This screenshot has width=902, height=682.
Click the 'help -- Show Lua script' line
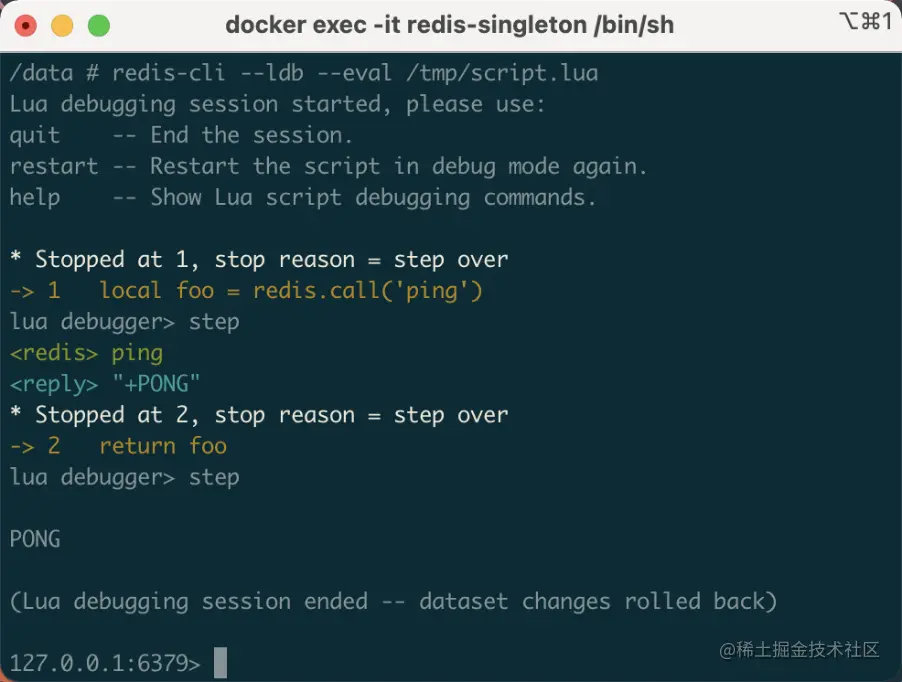tap(303, 197)
